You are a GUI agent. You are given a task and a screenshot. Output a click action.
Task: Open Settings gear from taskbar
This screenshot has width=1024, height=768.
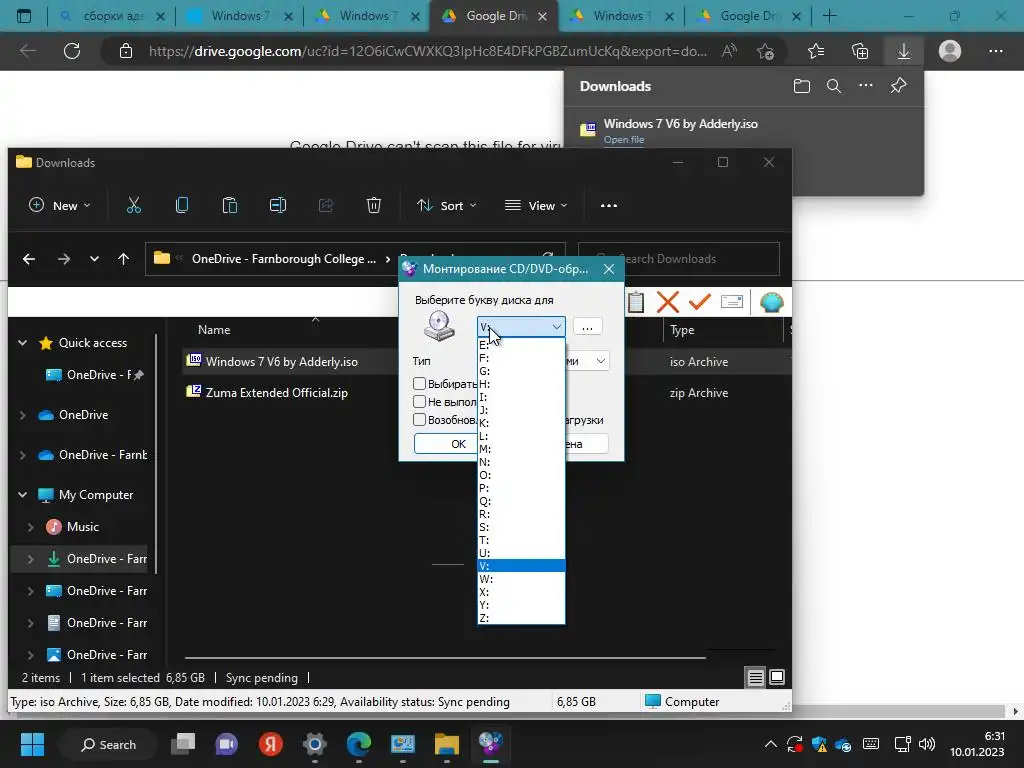click(315, 744)
